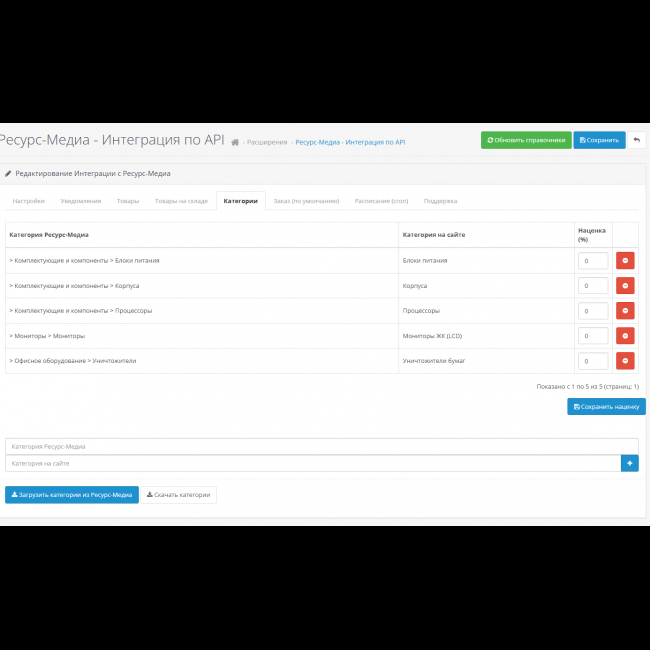Click Сохранить наценку button
This screenshot has height=650, width=650.
click(x=606, y=406)
